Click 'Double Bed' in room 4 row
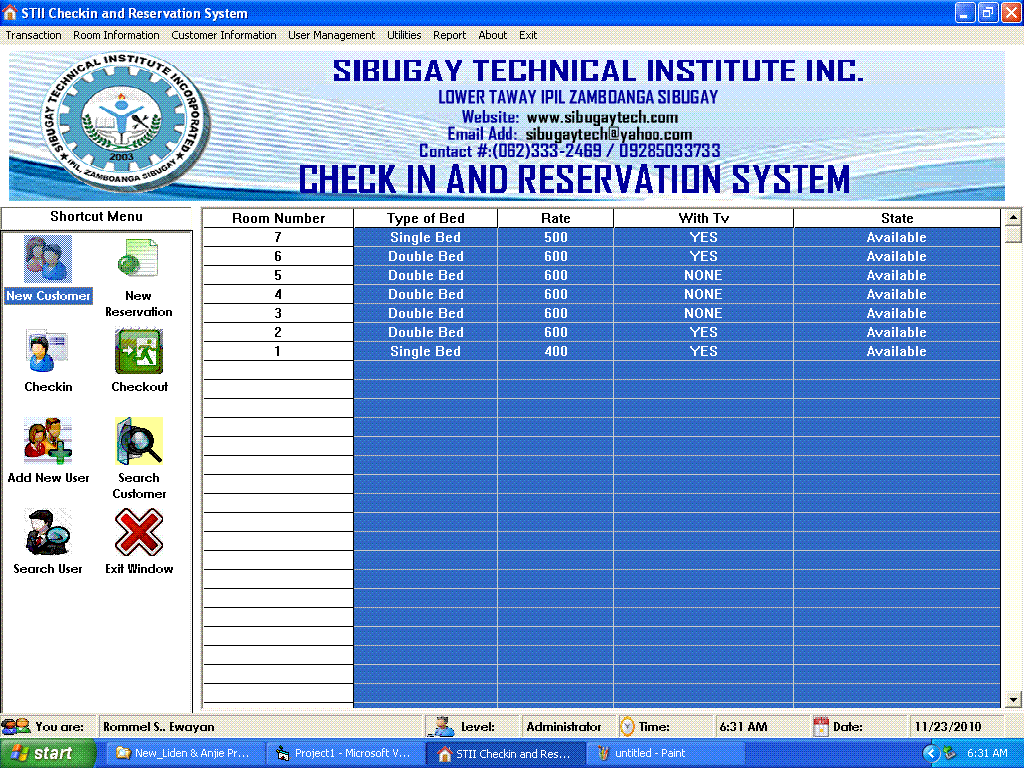 [x=425, y=294]
